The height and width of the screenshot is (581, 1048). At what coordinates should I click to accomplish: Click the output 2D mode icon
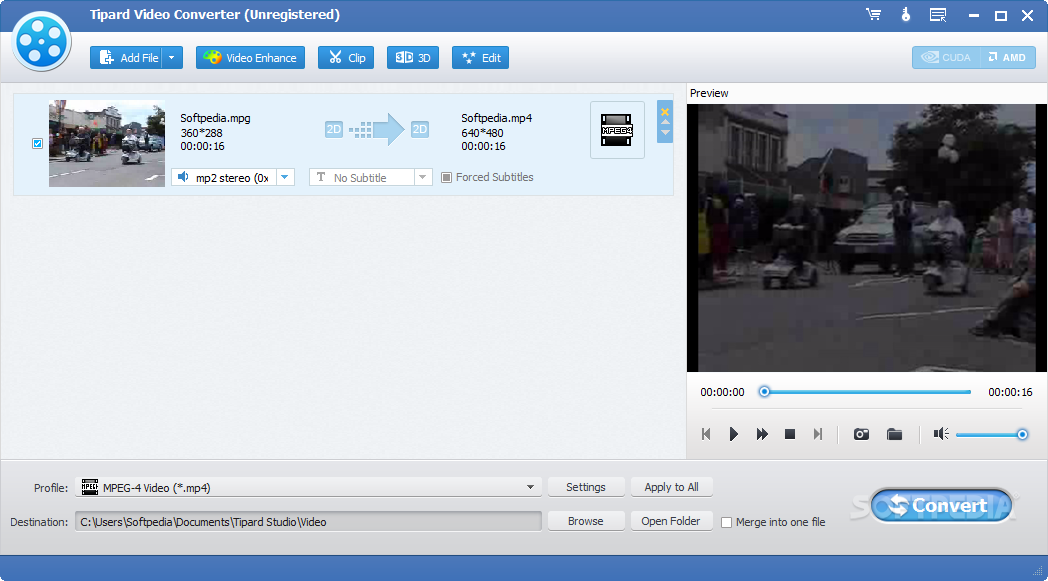419,129
